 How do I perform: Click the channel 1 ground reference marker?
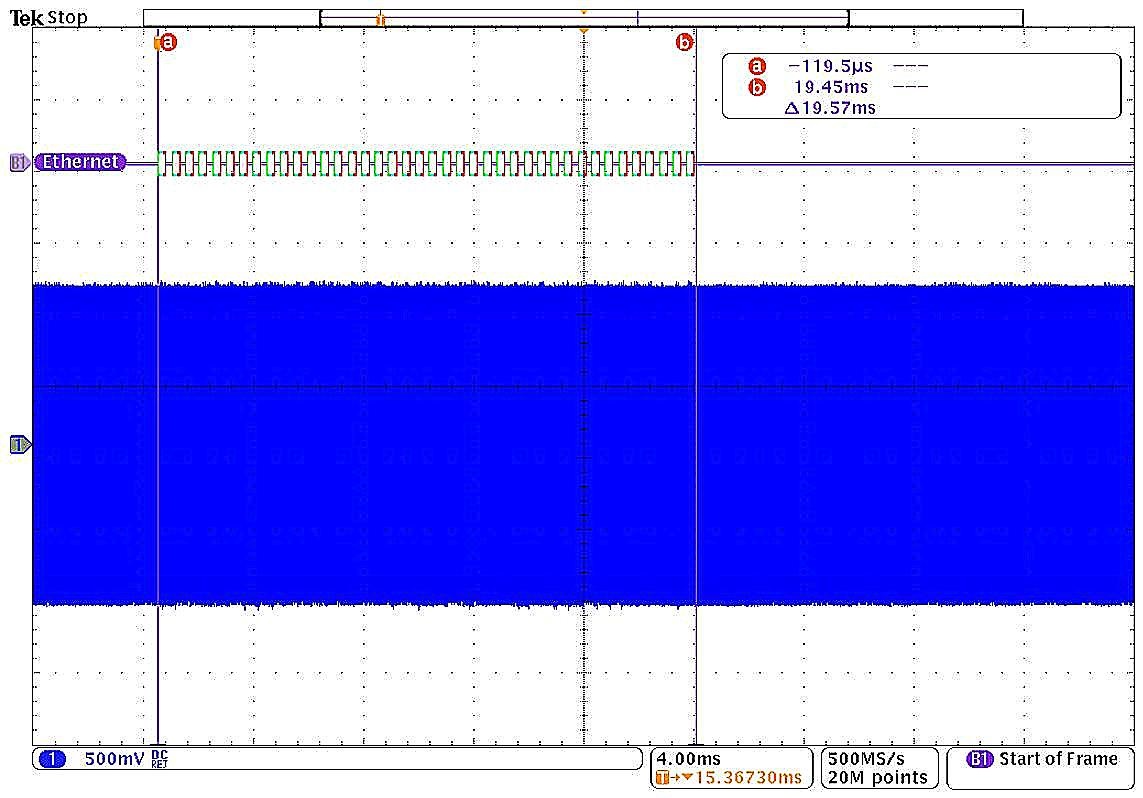point(19,444)
